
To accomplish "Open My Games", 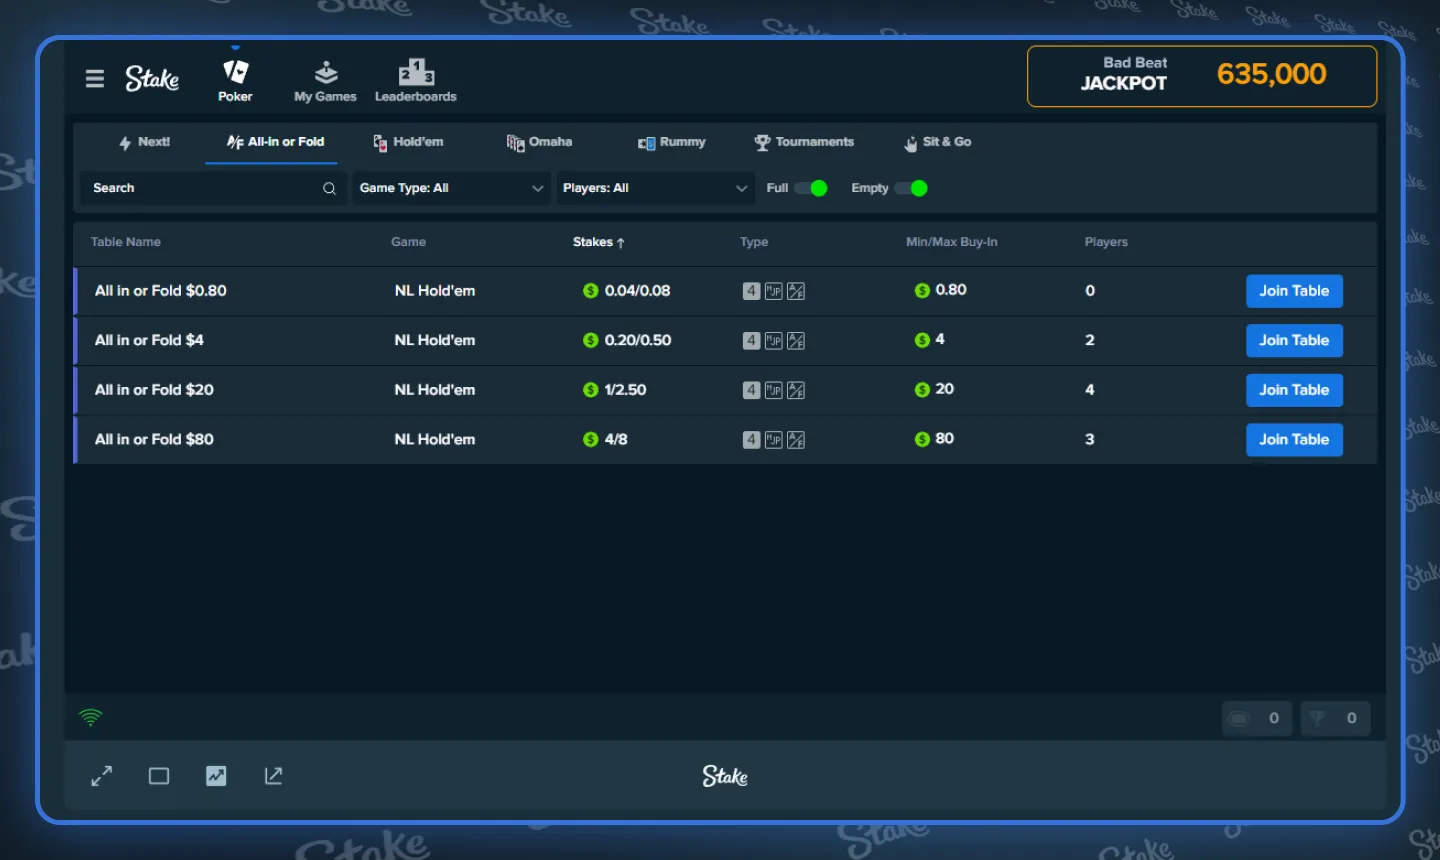I will pyautogui.click(x=325, y=80).
